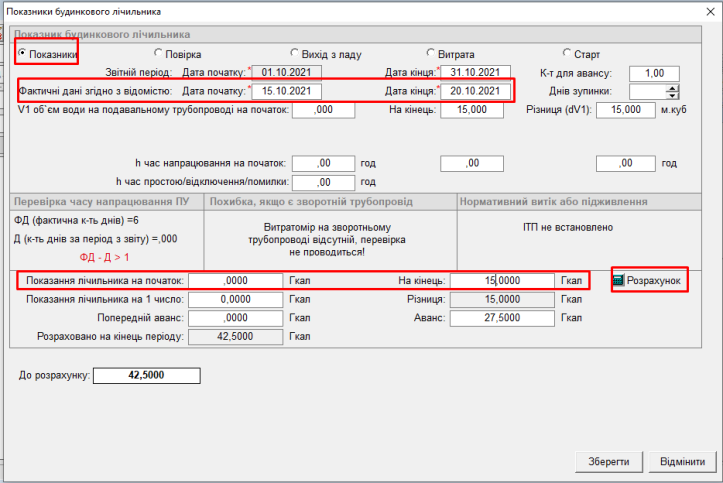Select the Вихід з ладу option

pyautogui.click(x=294, y=53)
